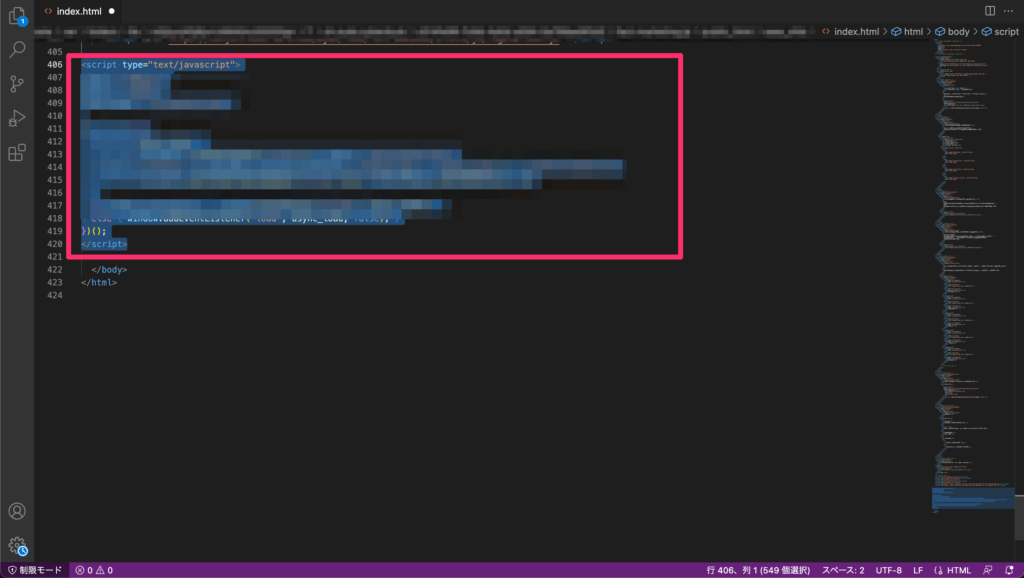
Task: Click the 制限モード restricted mode indicator
Action: pyautogui.click(x=35, y=570)
